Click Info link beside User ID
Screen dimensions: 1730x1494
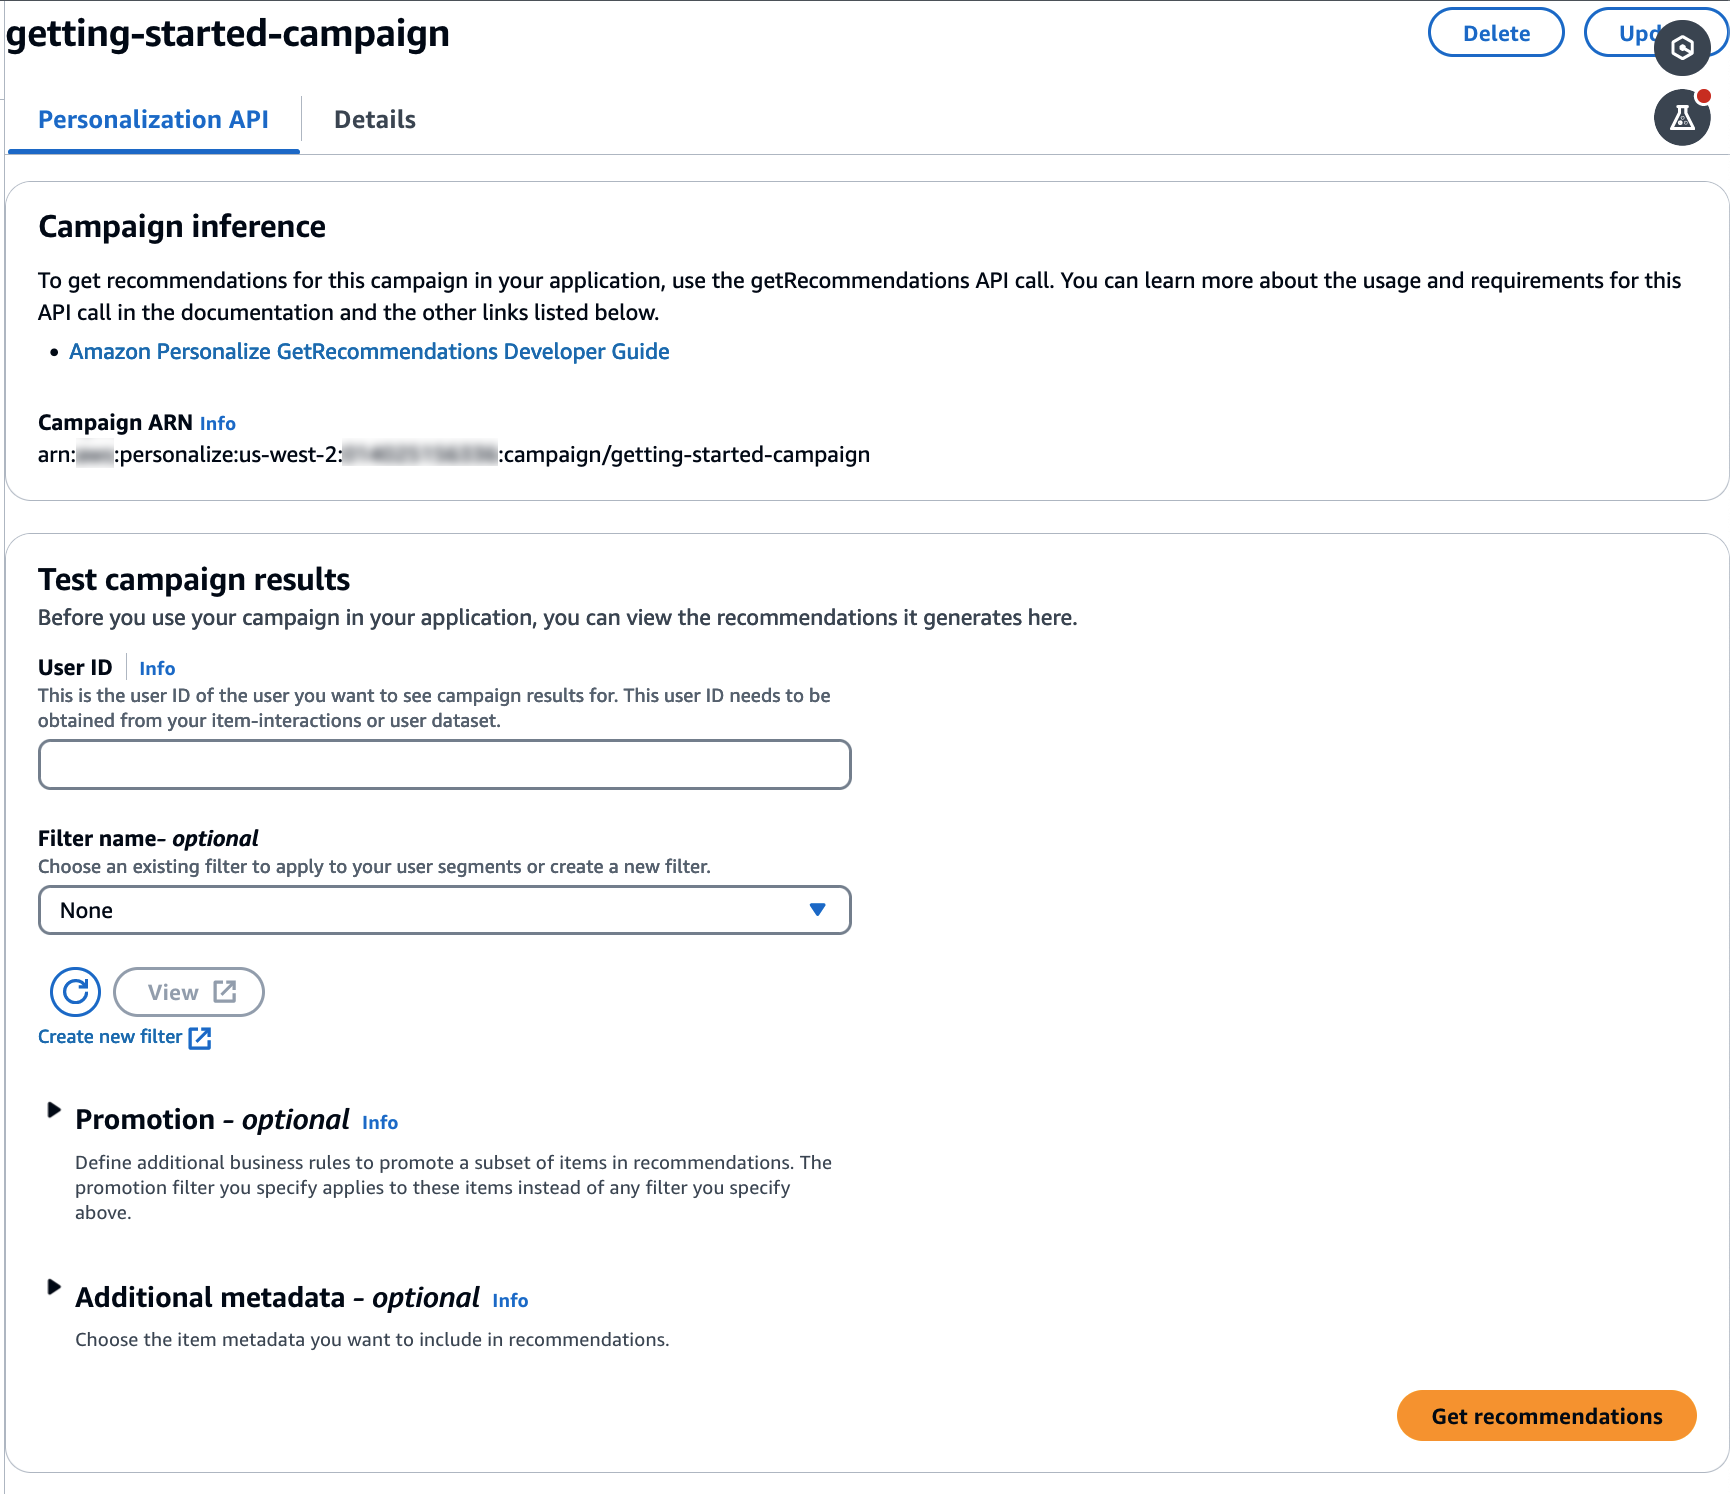coord(157,669)
